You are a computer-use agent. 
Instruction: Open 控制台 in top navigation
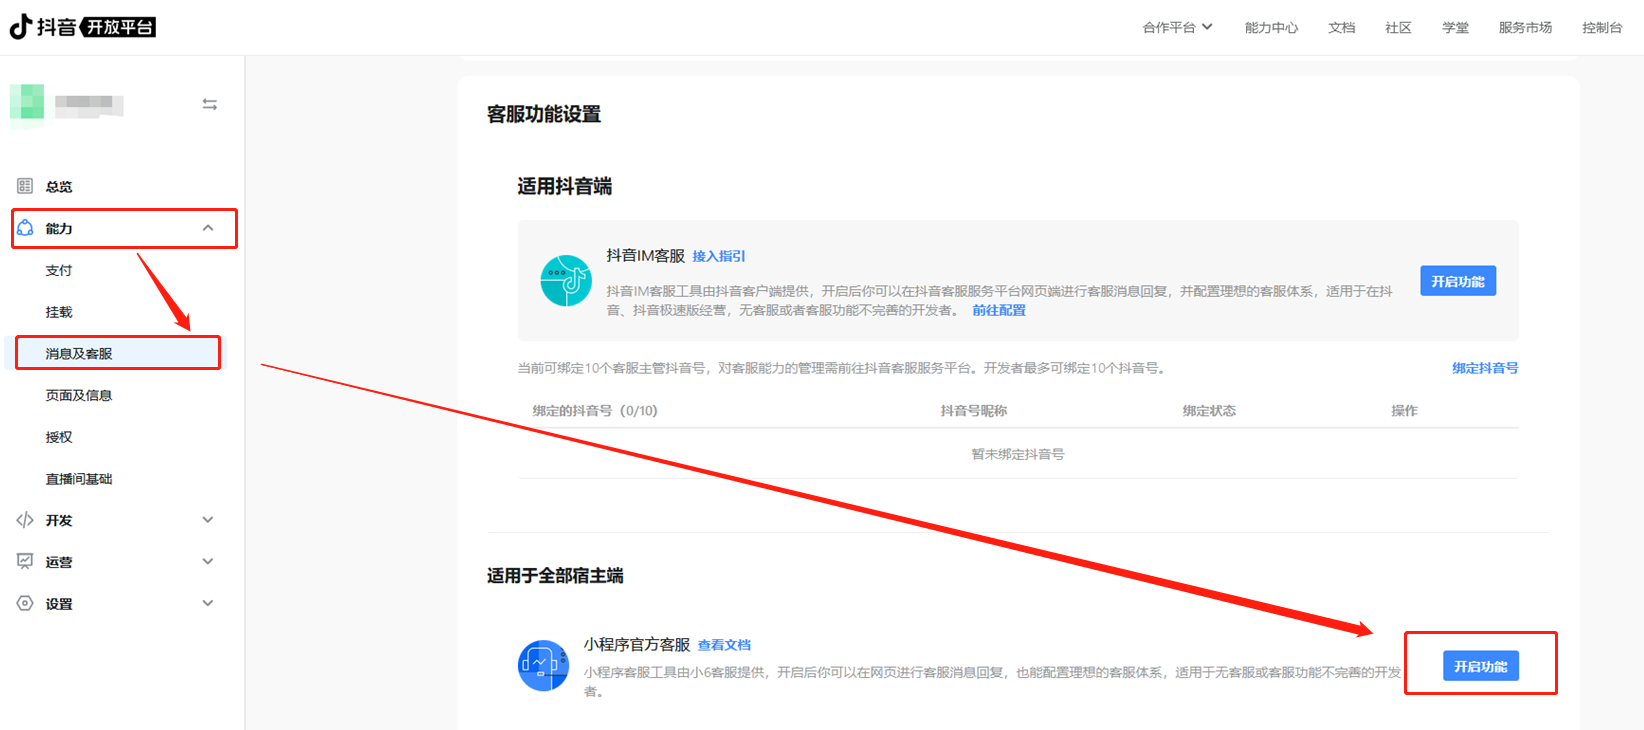[1602, 27]
